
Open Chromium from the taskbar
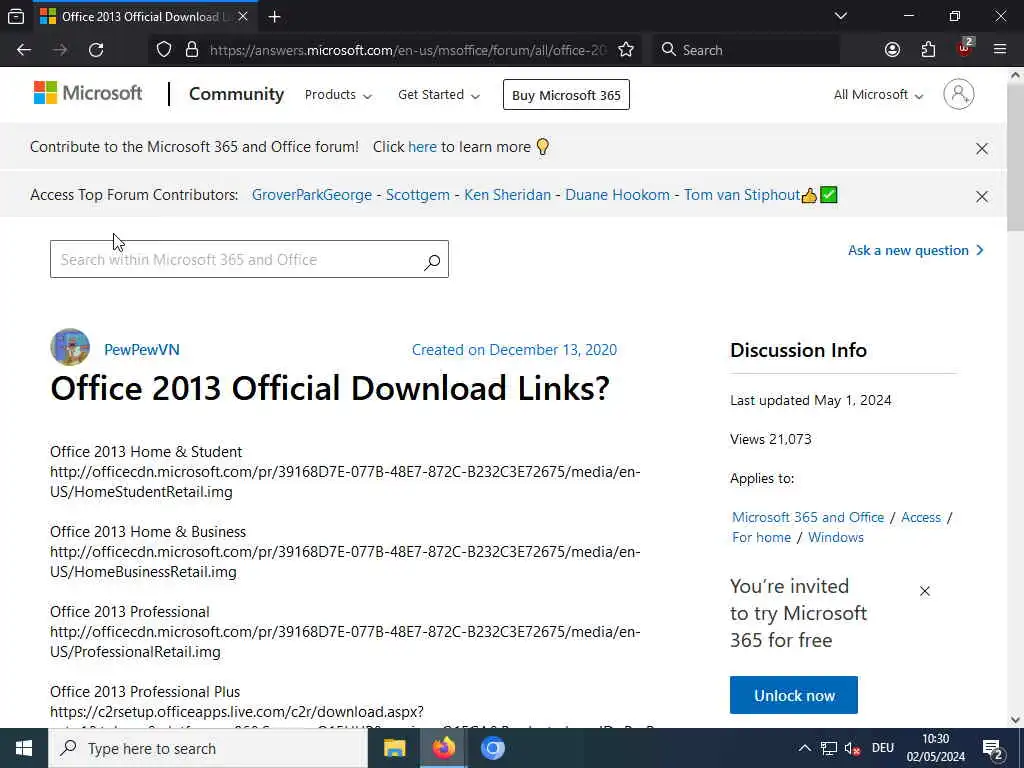point(492,748)
